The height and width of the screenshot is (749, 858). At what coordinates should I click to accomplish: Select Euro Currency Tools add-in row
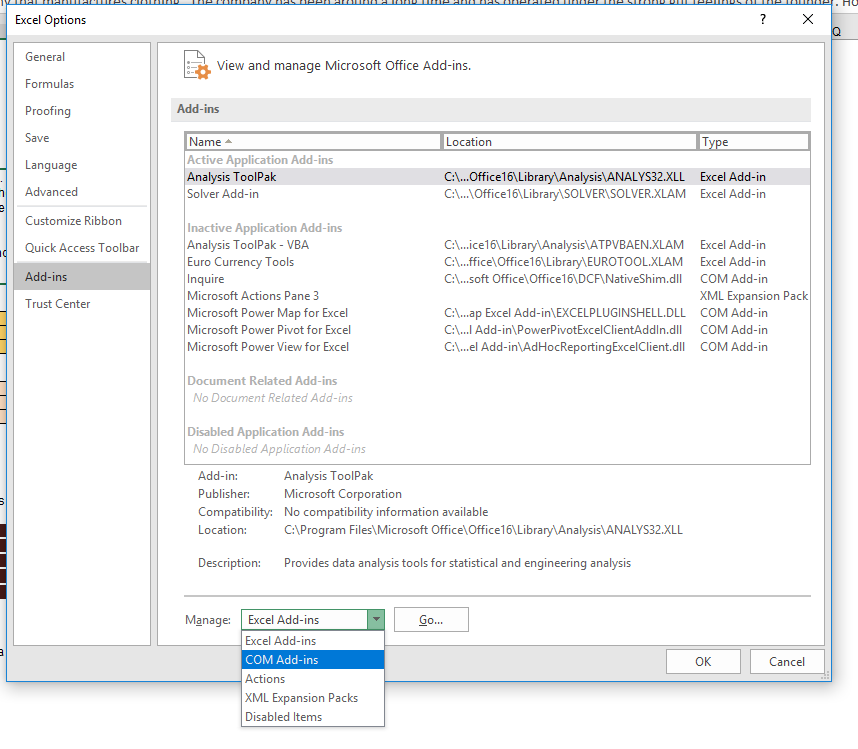pos(240,262)
